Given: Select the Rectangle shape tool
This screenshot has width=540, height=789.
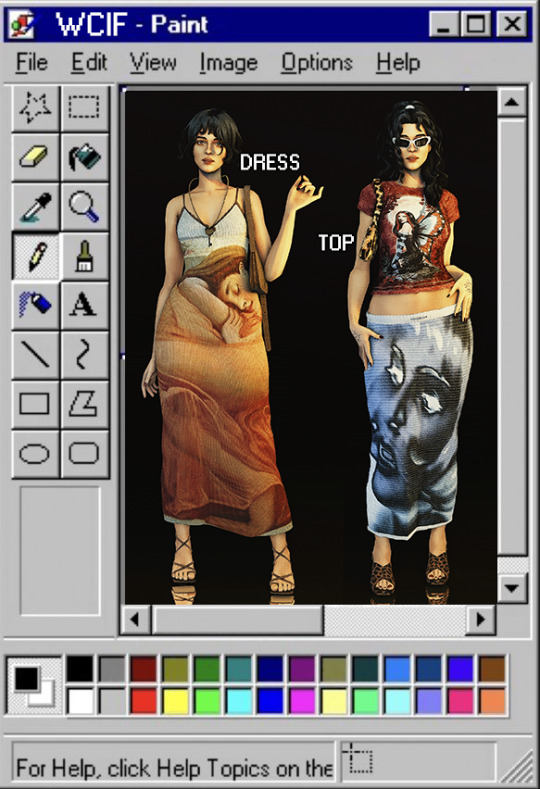Looking at the screenshot, I should pyautogui.click(x=35, y=404).
